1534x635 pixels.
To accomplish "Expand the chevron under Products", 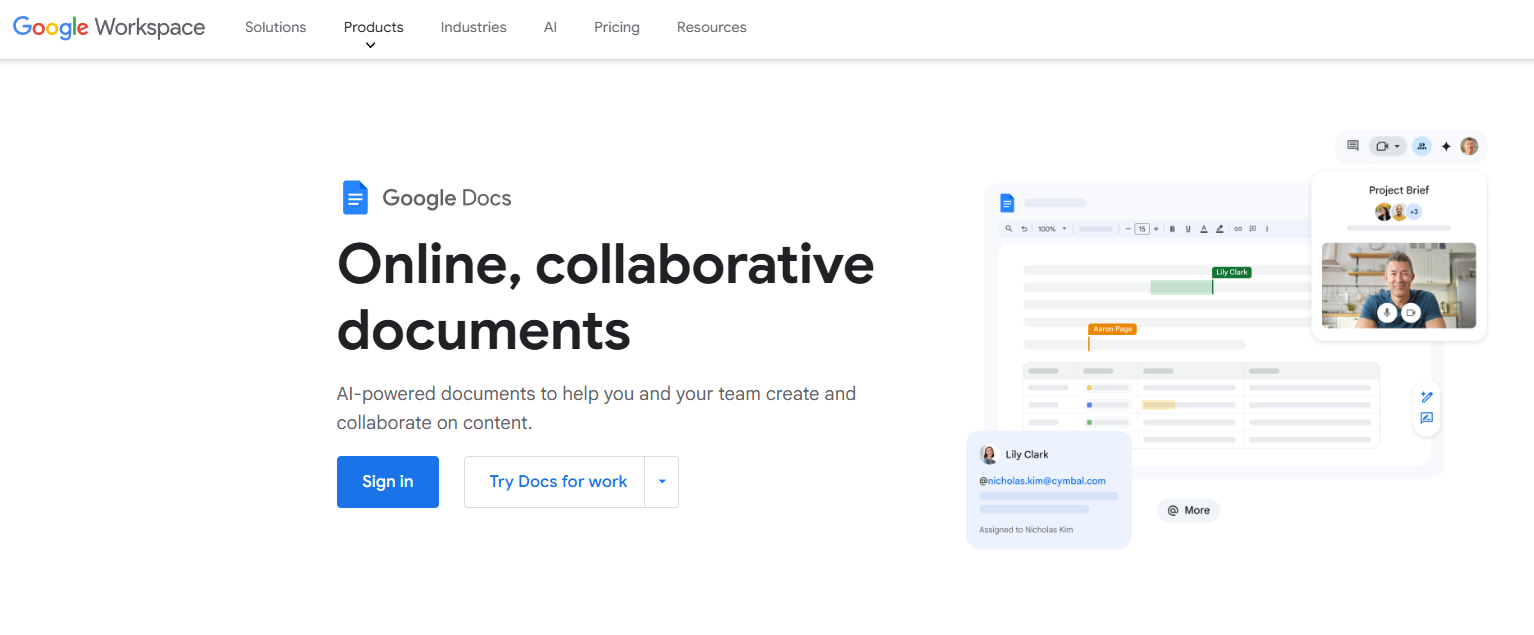I will [x=370, y=45].
